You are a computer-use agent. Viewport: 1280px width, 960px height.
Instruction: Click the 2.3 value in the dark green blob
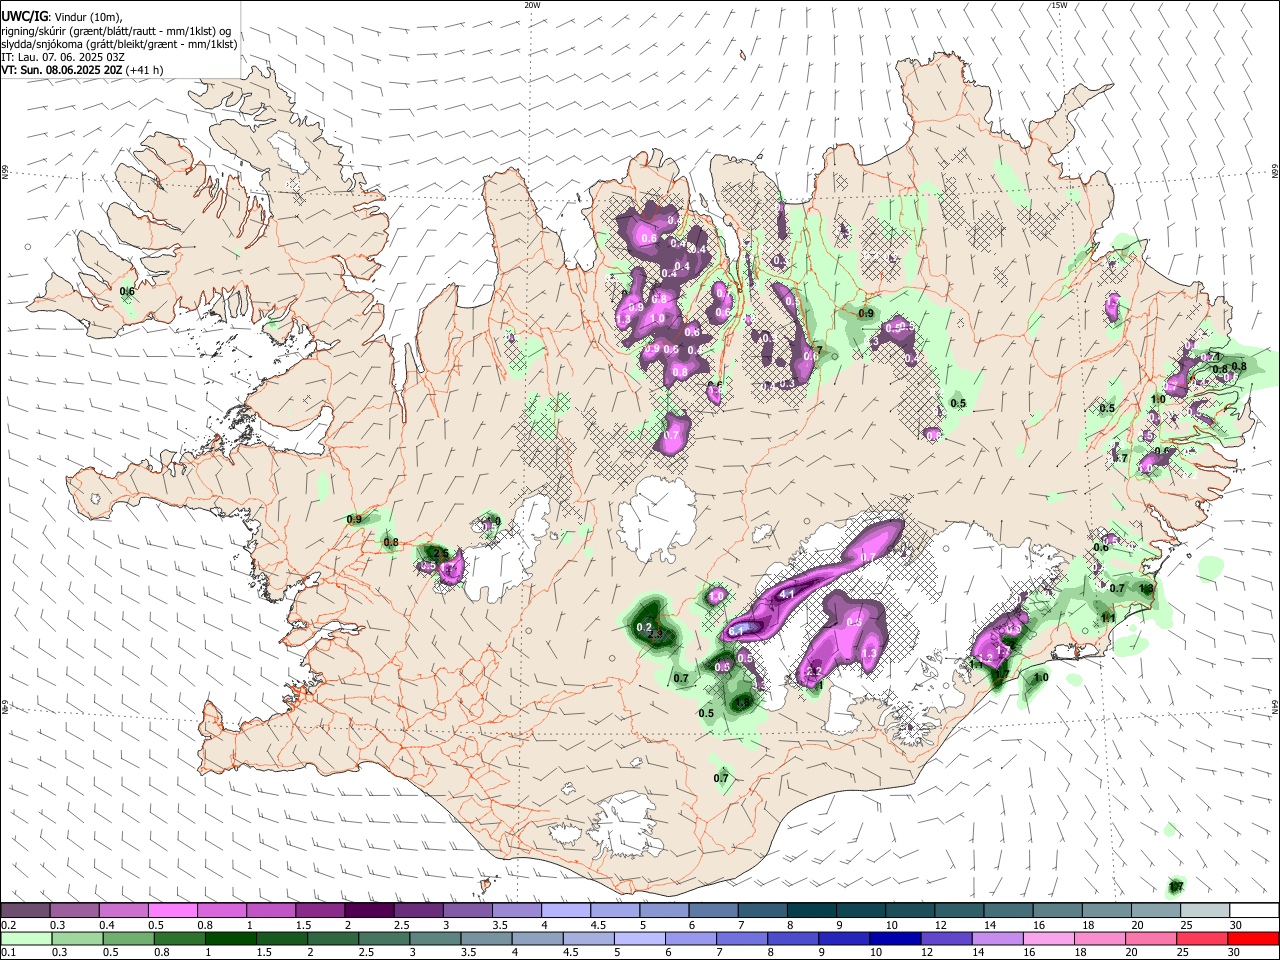[x=656, y=634]
